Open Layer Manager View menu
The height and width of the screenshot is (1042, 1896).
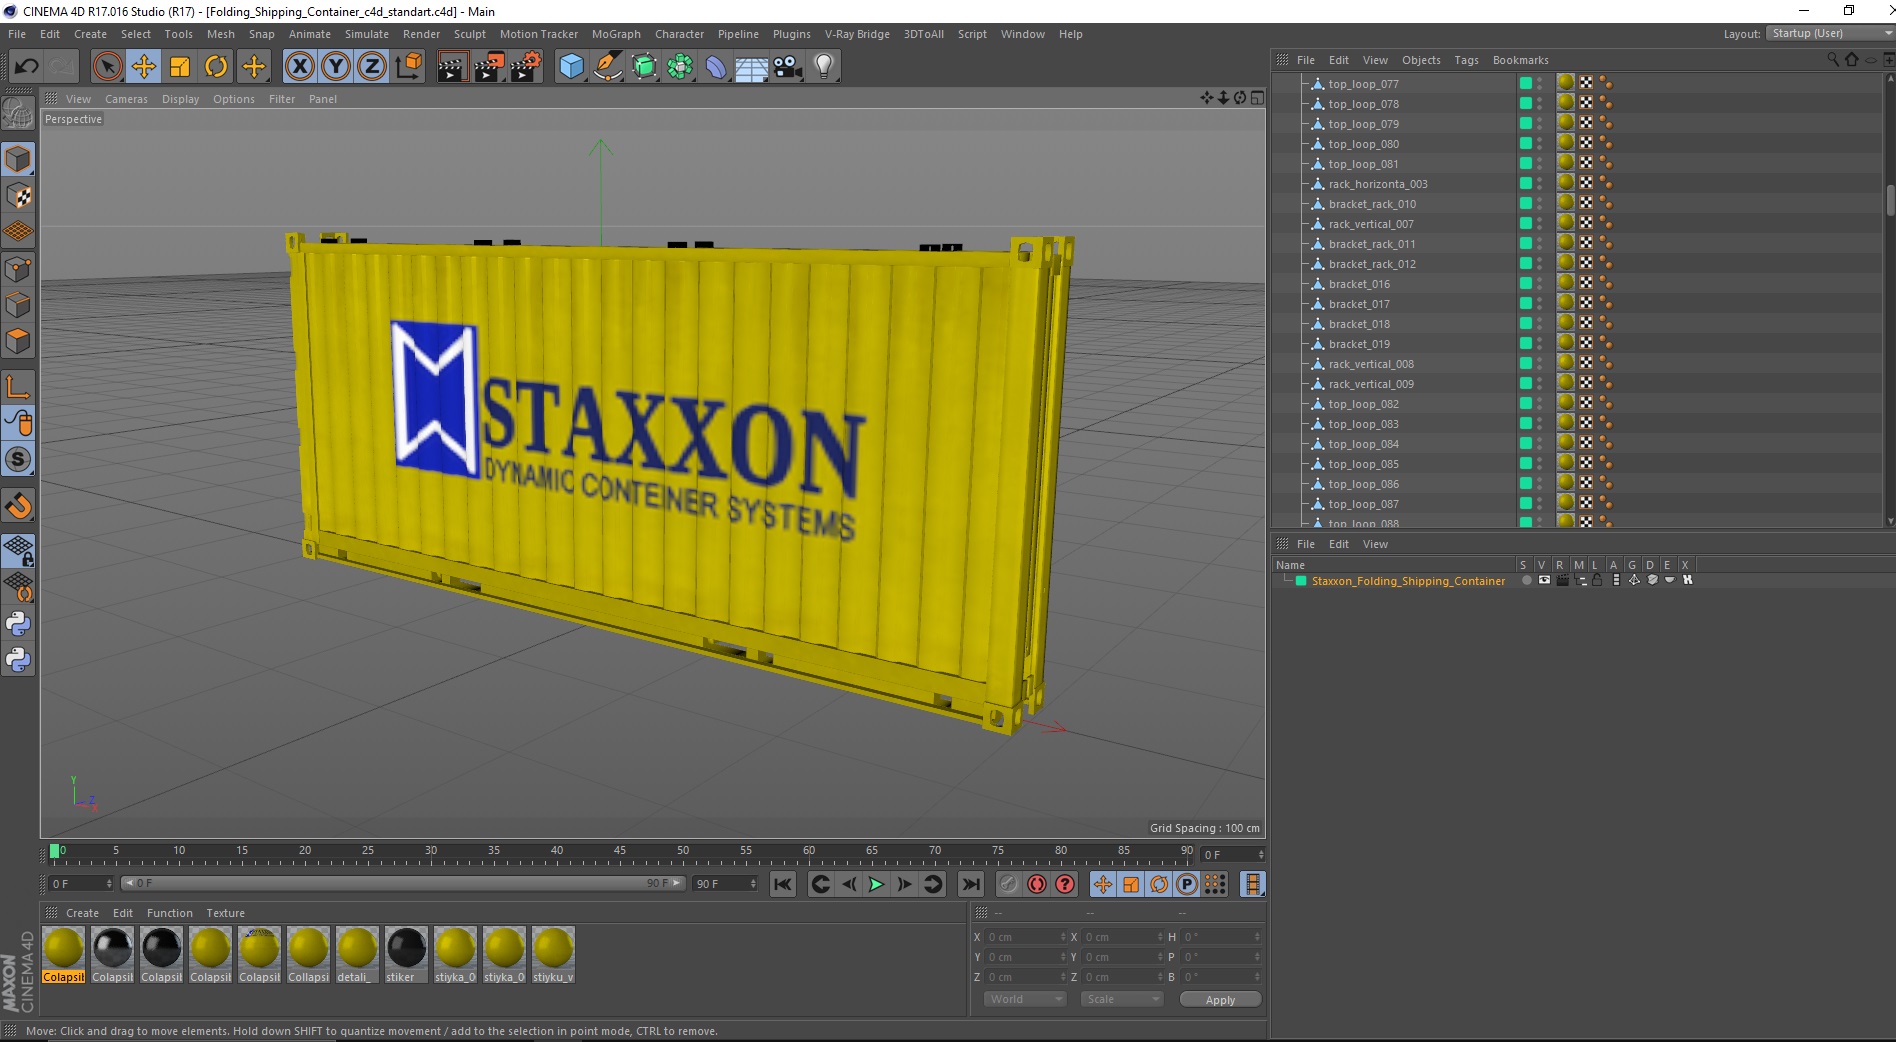coord(1375,544)
